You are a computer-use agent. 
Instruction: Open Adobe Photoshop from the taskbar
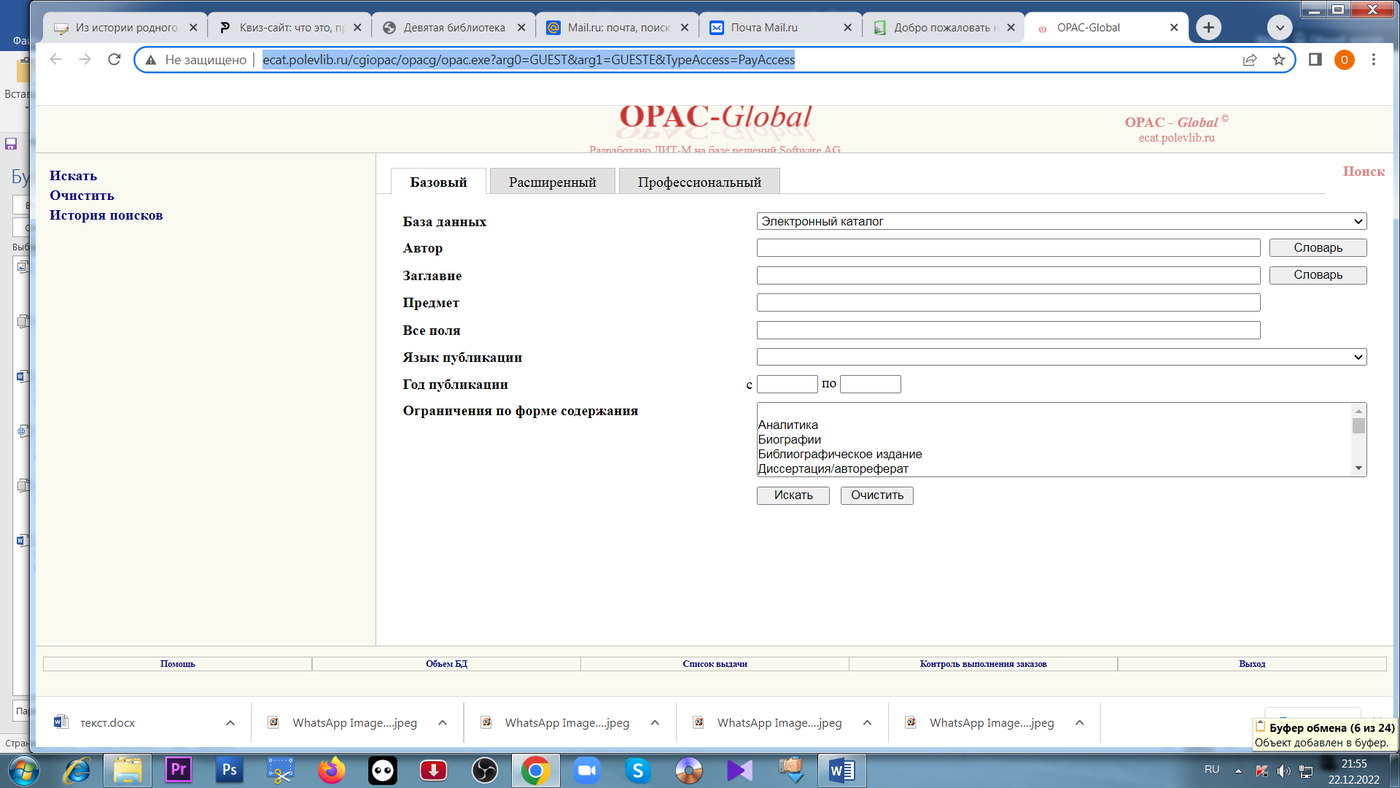pyautogui.click(x=229, y=770)
